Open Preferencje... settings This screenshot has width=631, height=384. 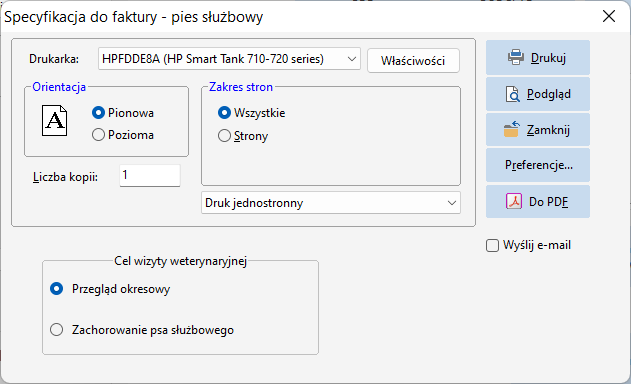(538, 165)
